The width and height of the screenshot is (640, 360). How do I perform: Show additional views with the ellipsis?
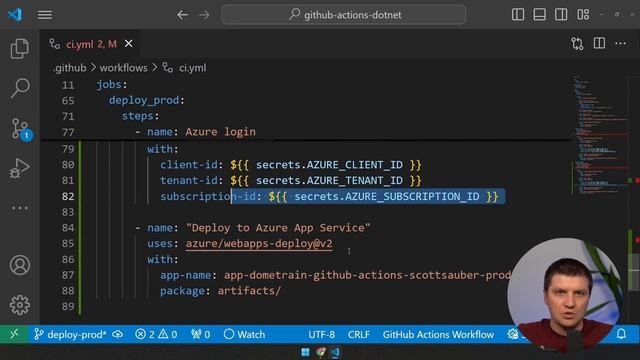(x=20, y=208)
